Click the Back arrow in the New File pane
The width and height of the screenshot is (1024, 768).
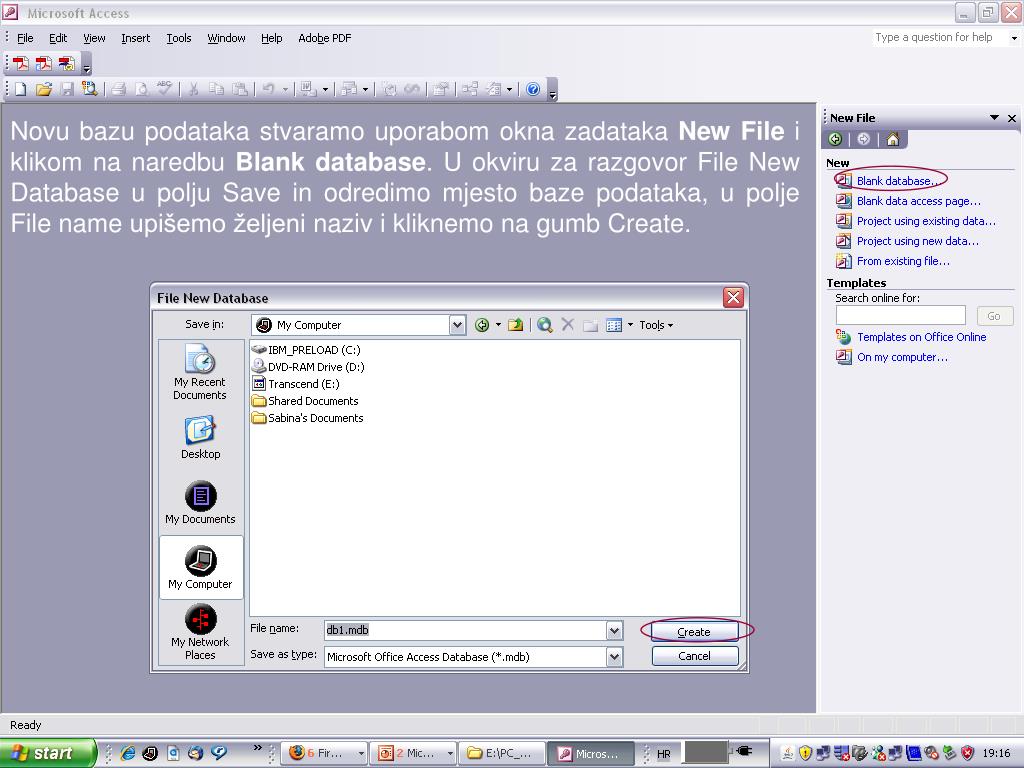(835, 139)
